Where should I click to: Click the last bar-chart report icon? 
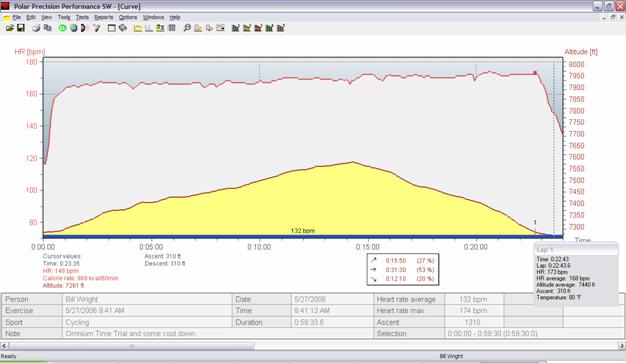[x=281, y=28]
